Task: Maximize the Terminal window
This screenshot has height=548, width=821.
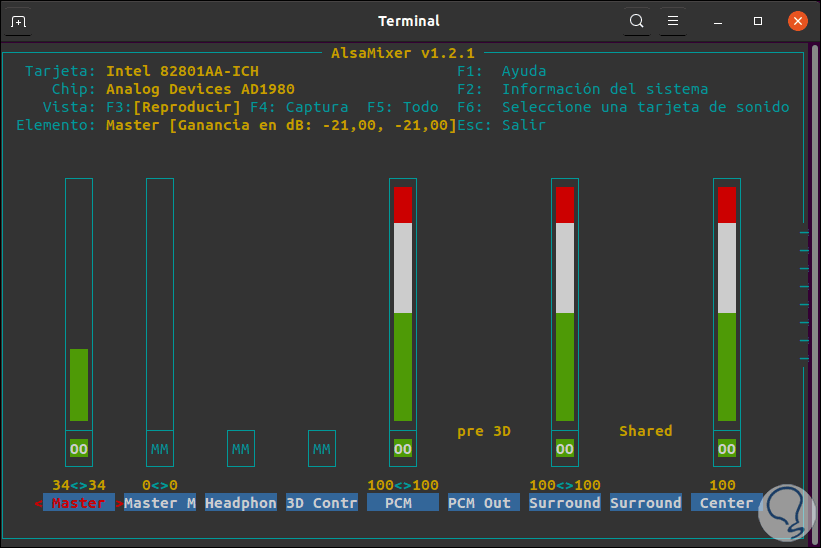Action: pos(758,21)
